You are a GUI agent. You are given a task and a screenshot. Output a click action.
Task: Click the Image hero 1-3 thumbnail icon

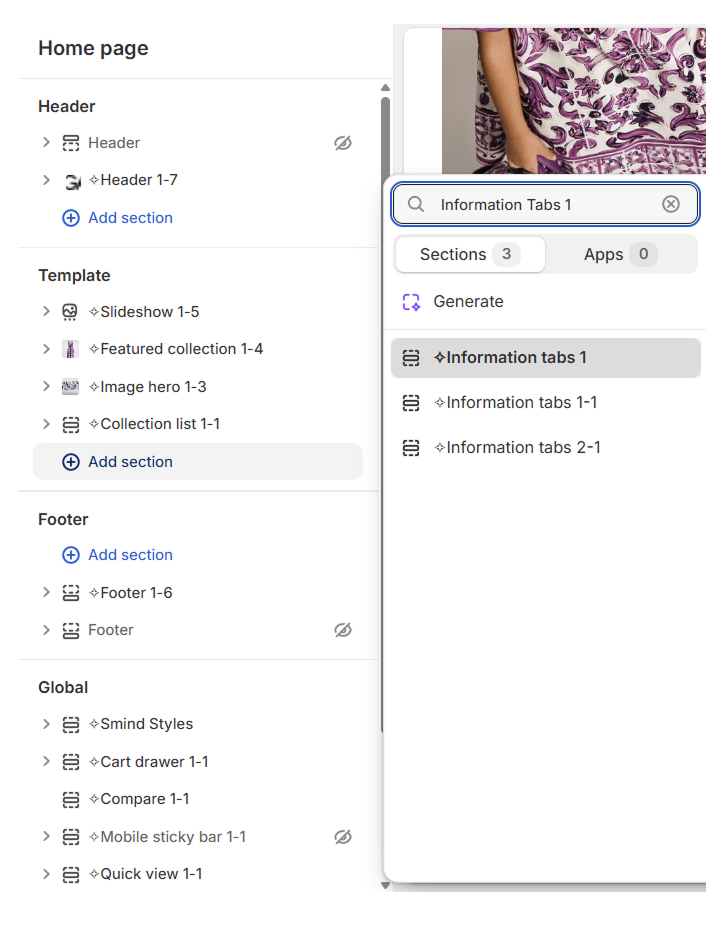70,387
